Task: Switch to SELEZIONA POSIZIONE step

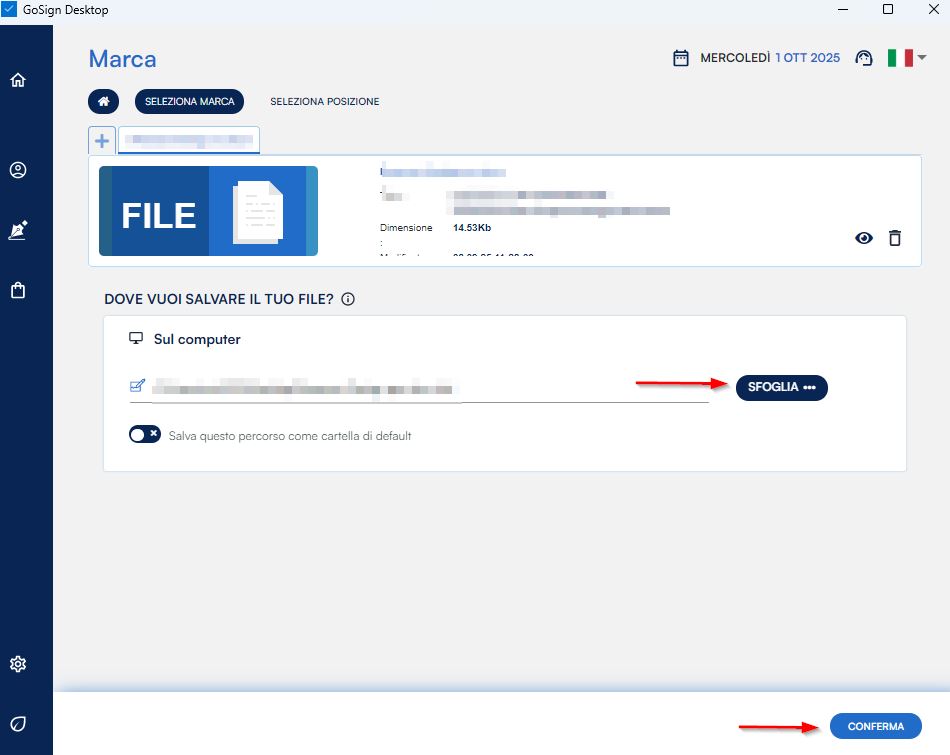Action: coord(324,102)
